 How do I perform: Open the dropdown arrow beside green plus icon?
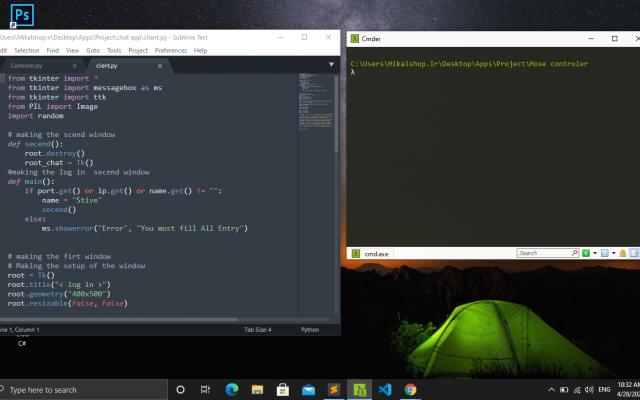pyautogui.click(x=595, y=253)
